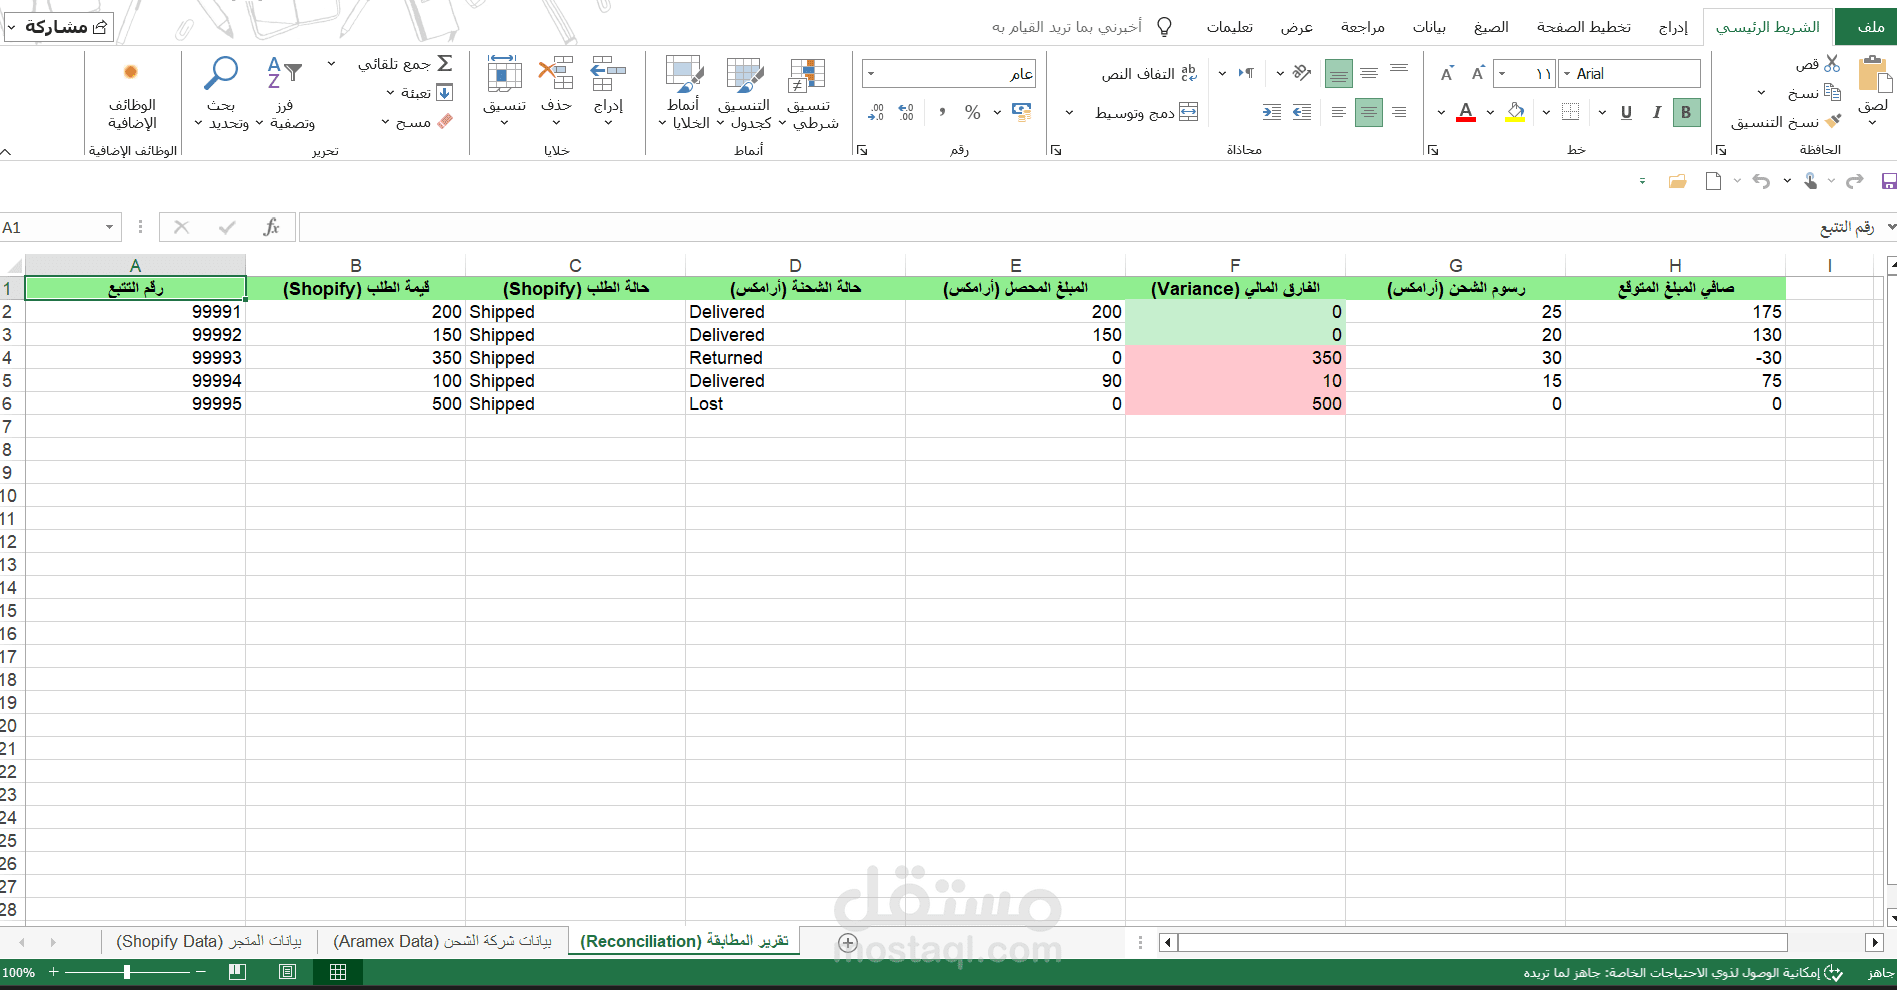Image resolution: width=1897 pixels, height=990 pixels.
Task: Toggle Wrap Text
Action: (1148, 73)
